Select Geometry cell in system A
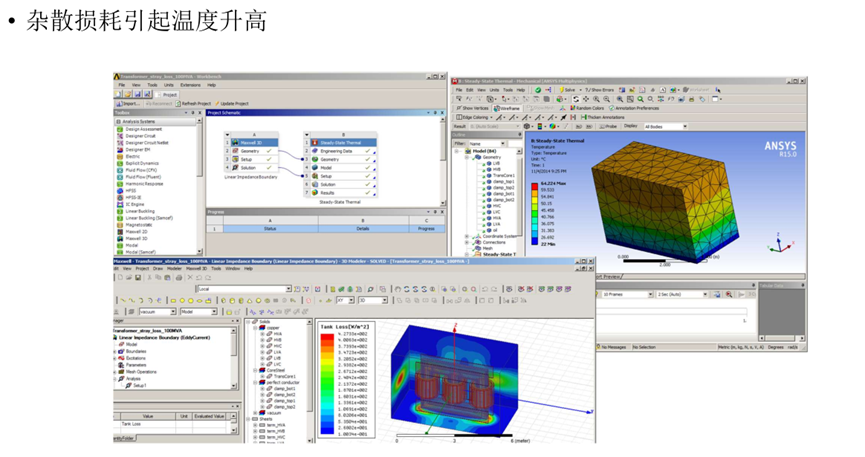Screen dimensions: 865x457 (253, 151)
